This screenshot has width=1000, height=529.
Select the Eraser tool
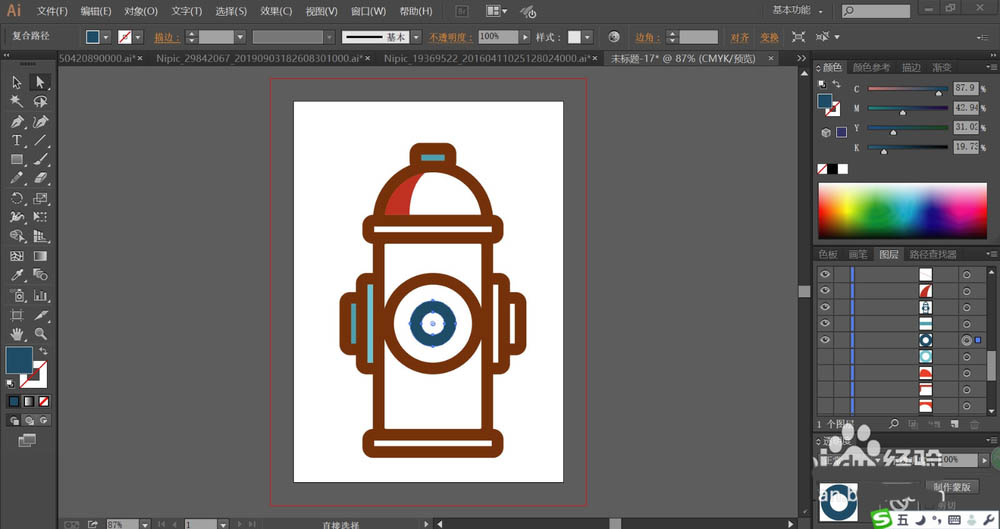(40, 179)
